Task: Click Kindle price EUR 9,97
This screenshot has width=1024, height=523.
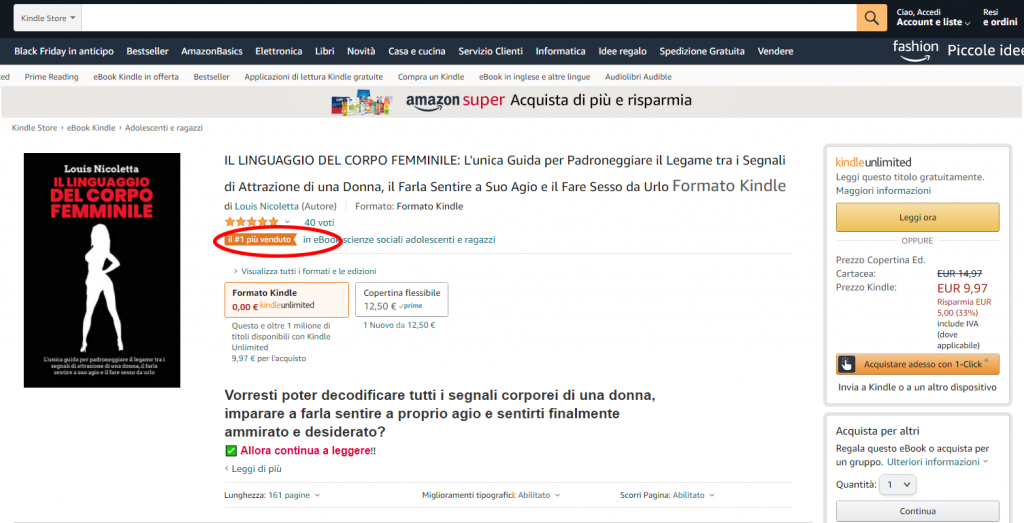Action: (x=962, y=288)
